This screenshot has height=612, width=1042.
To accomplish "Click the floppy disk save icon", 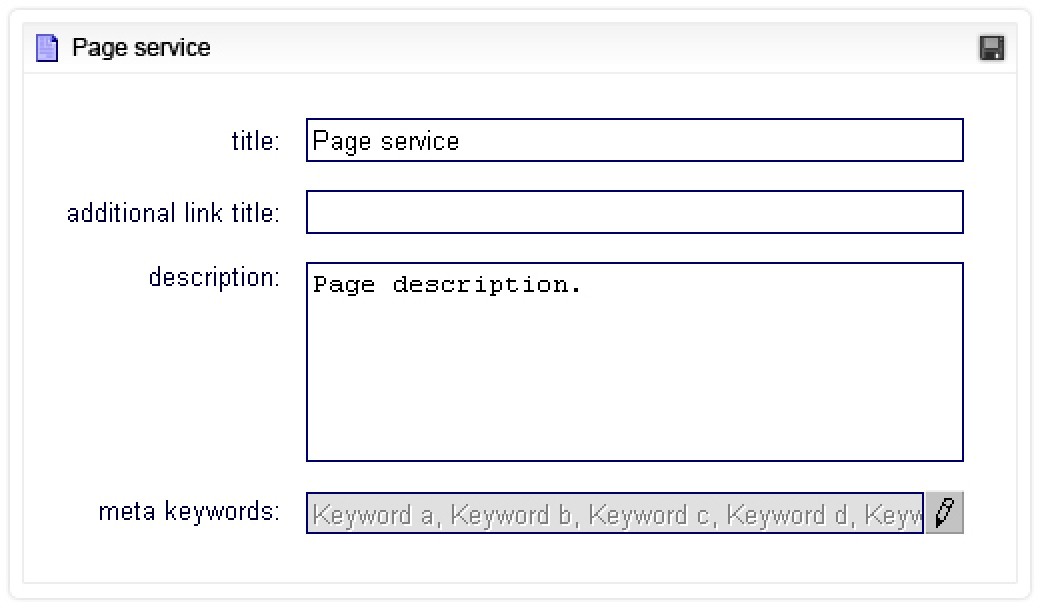I will tap(992, 48).
